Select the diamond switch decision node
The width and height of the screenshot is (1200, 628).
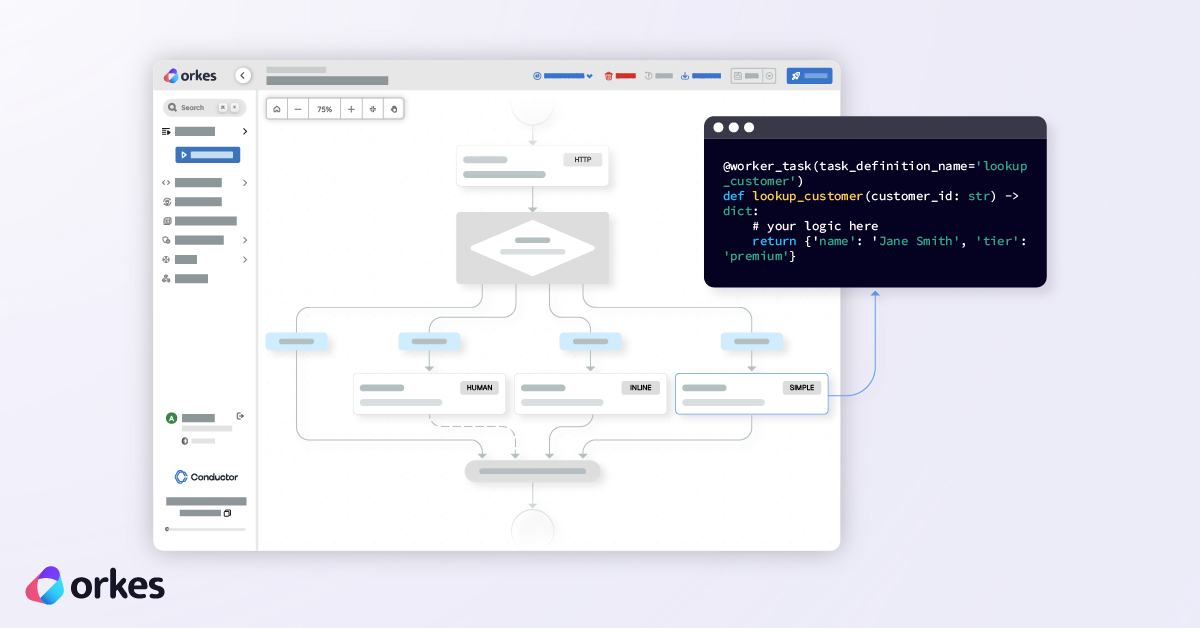click(x=532, y=247)
